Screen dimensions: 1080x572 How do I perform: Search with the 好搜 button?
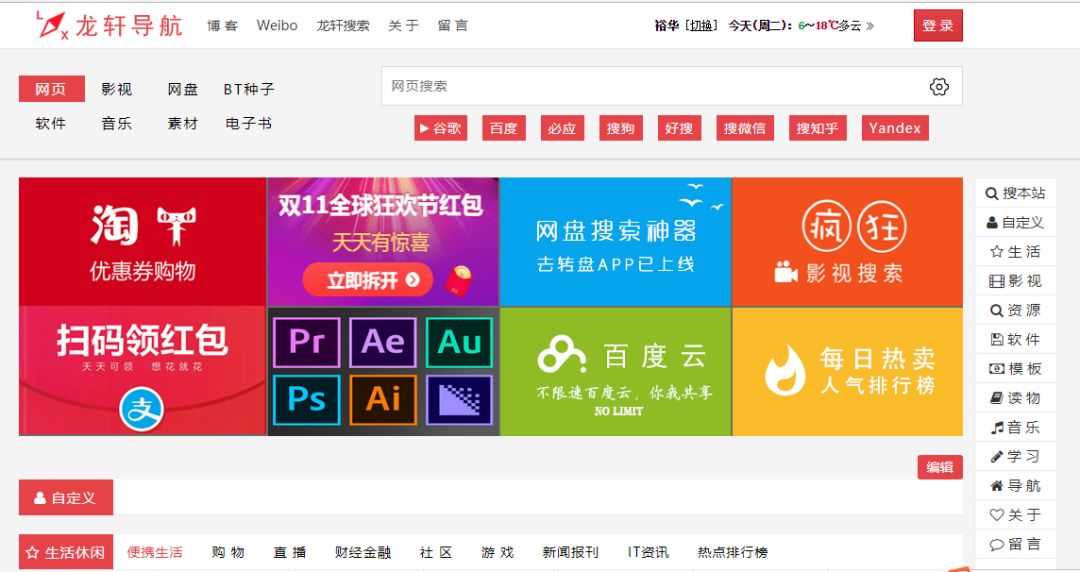[x=679, y=128]
